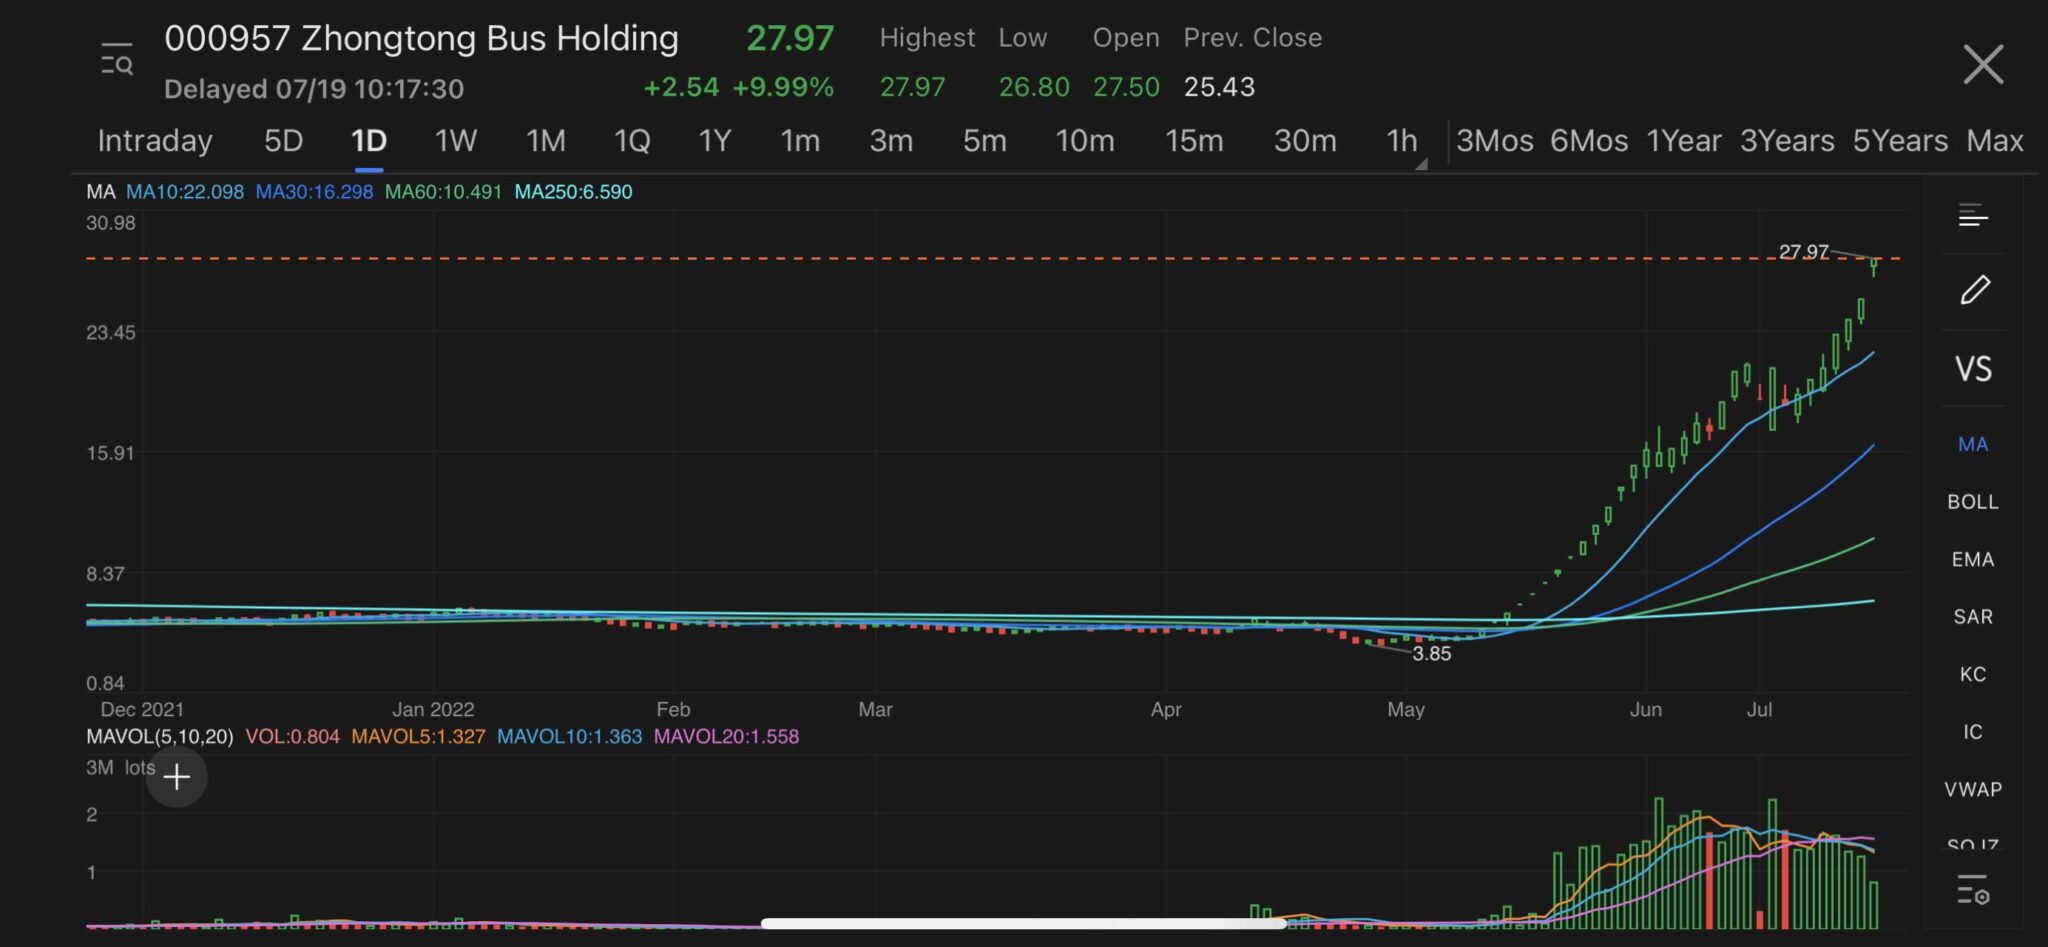Enable the KC indicator

tap(1973, 674)
